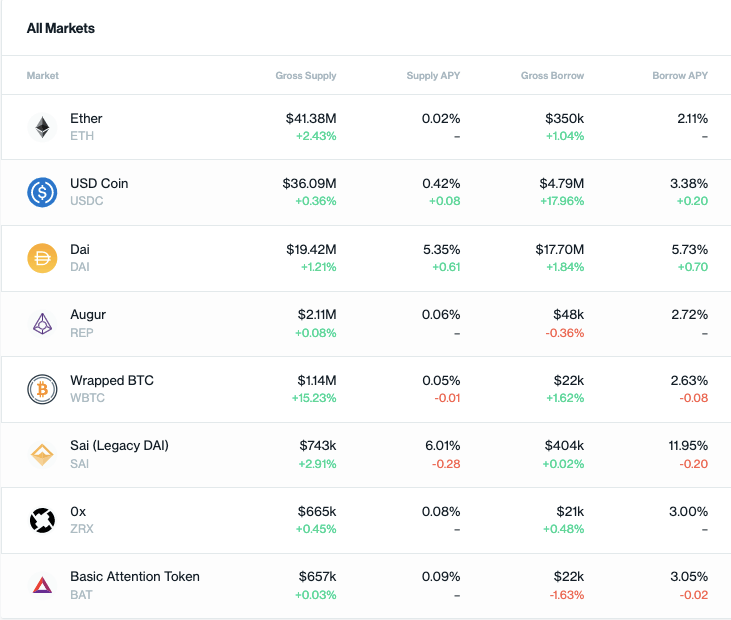This screenshot has width=731, height=620.
Task: Click Dai gross borrow $17.70M
Action: point(559,249)
